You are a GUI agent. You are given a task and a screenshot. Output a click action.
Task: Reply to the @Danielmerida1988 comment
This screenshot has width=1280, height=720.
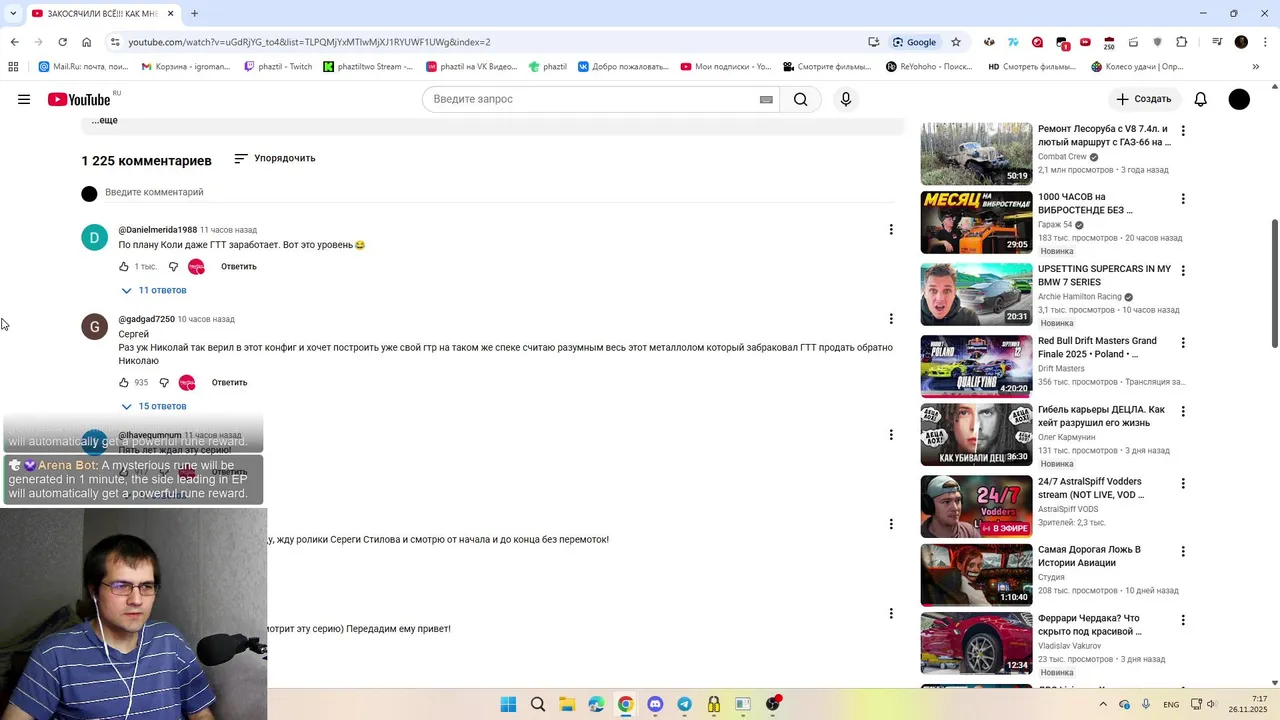[x=239, y=267]
